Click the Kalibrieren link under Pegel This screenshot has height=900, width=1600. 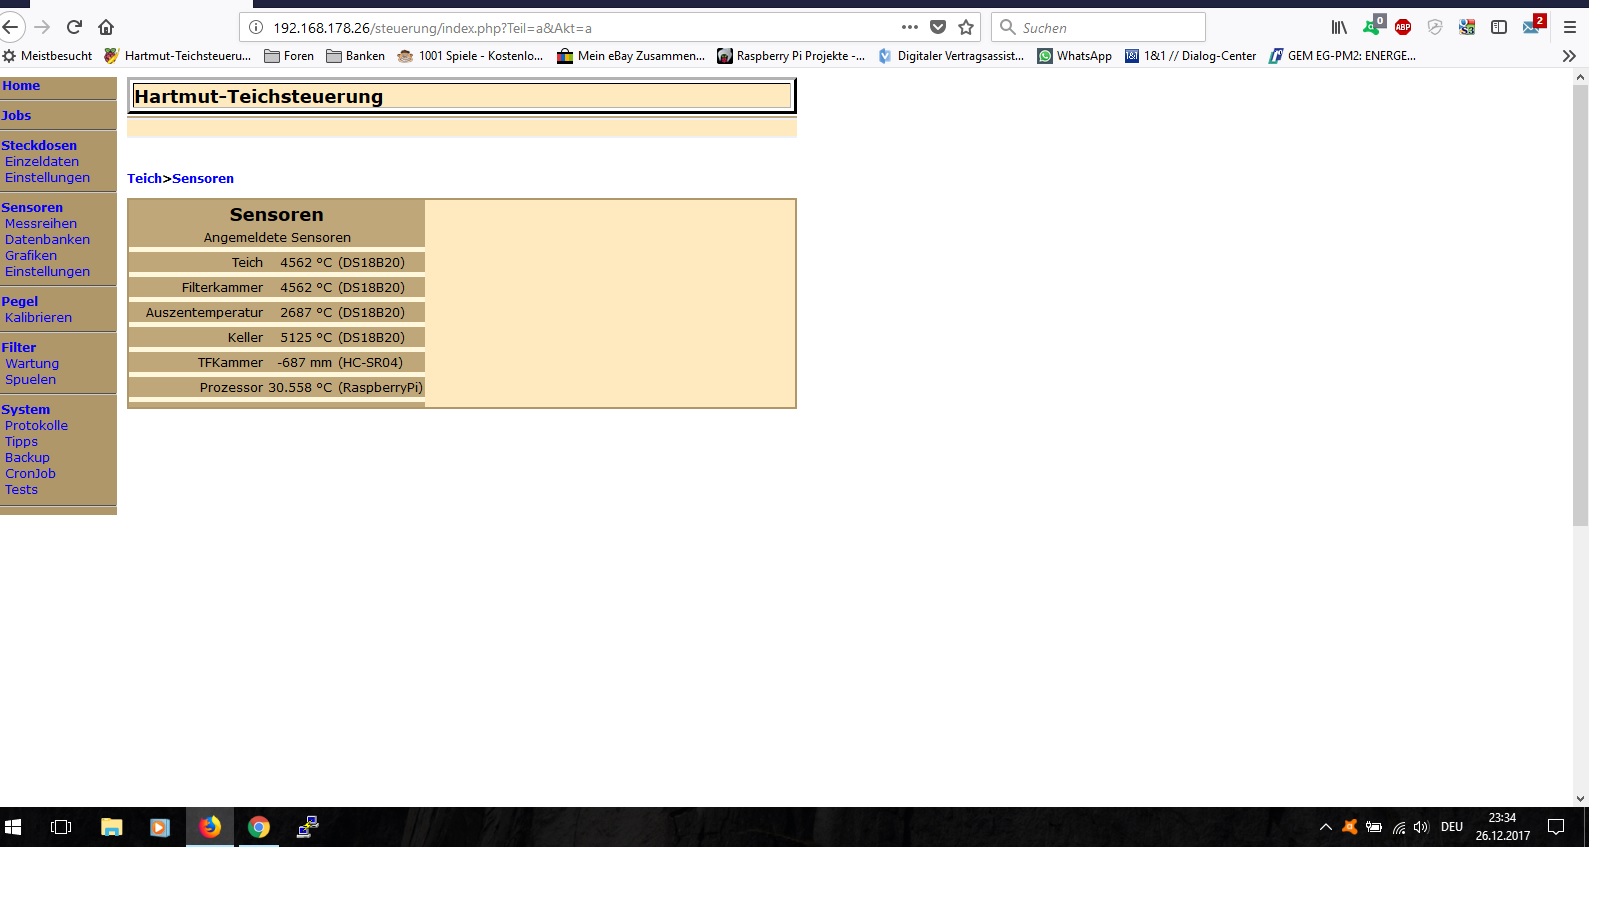click(38, 318)
